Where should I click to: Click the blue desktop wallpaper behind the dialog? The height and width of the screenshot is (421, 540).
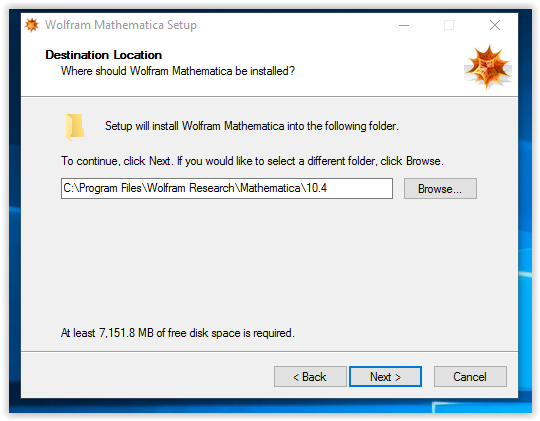[x=525, y=207]
